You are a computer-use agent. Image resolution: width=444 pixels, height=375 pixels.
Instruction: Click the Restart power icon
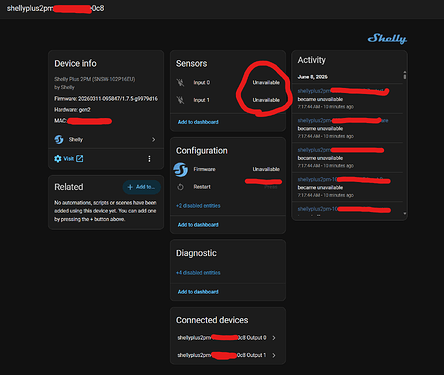[x=180, y=187]
